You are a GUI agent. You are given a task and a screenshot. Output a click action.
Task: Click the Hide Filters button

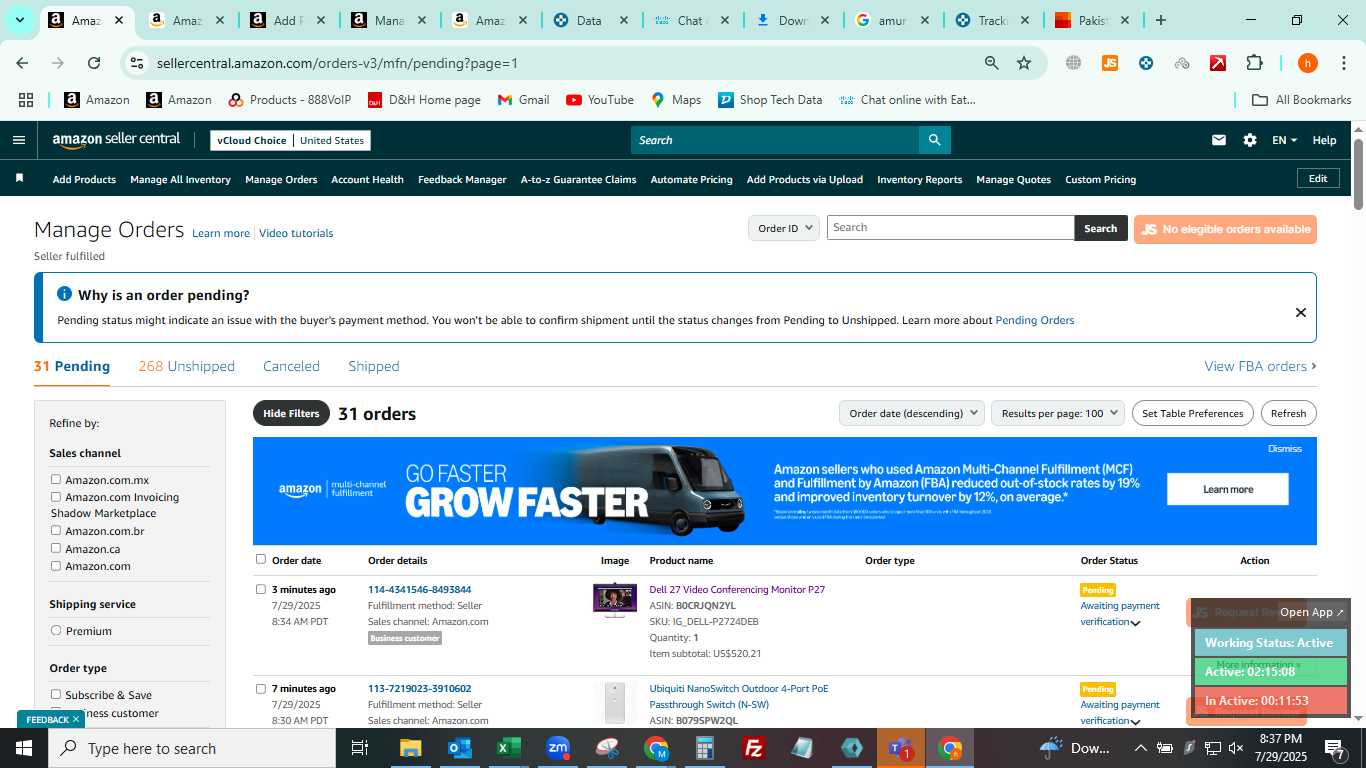(291, 413)
